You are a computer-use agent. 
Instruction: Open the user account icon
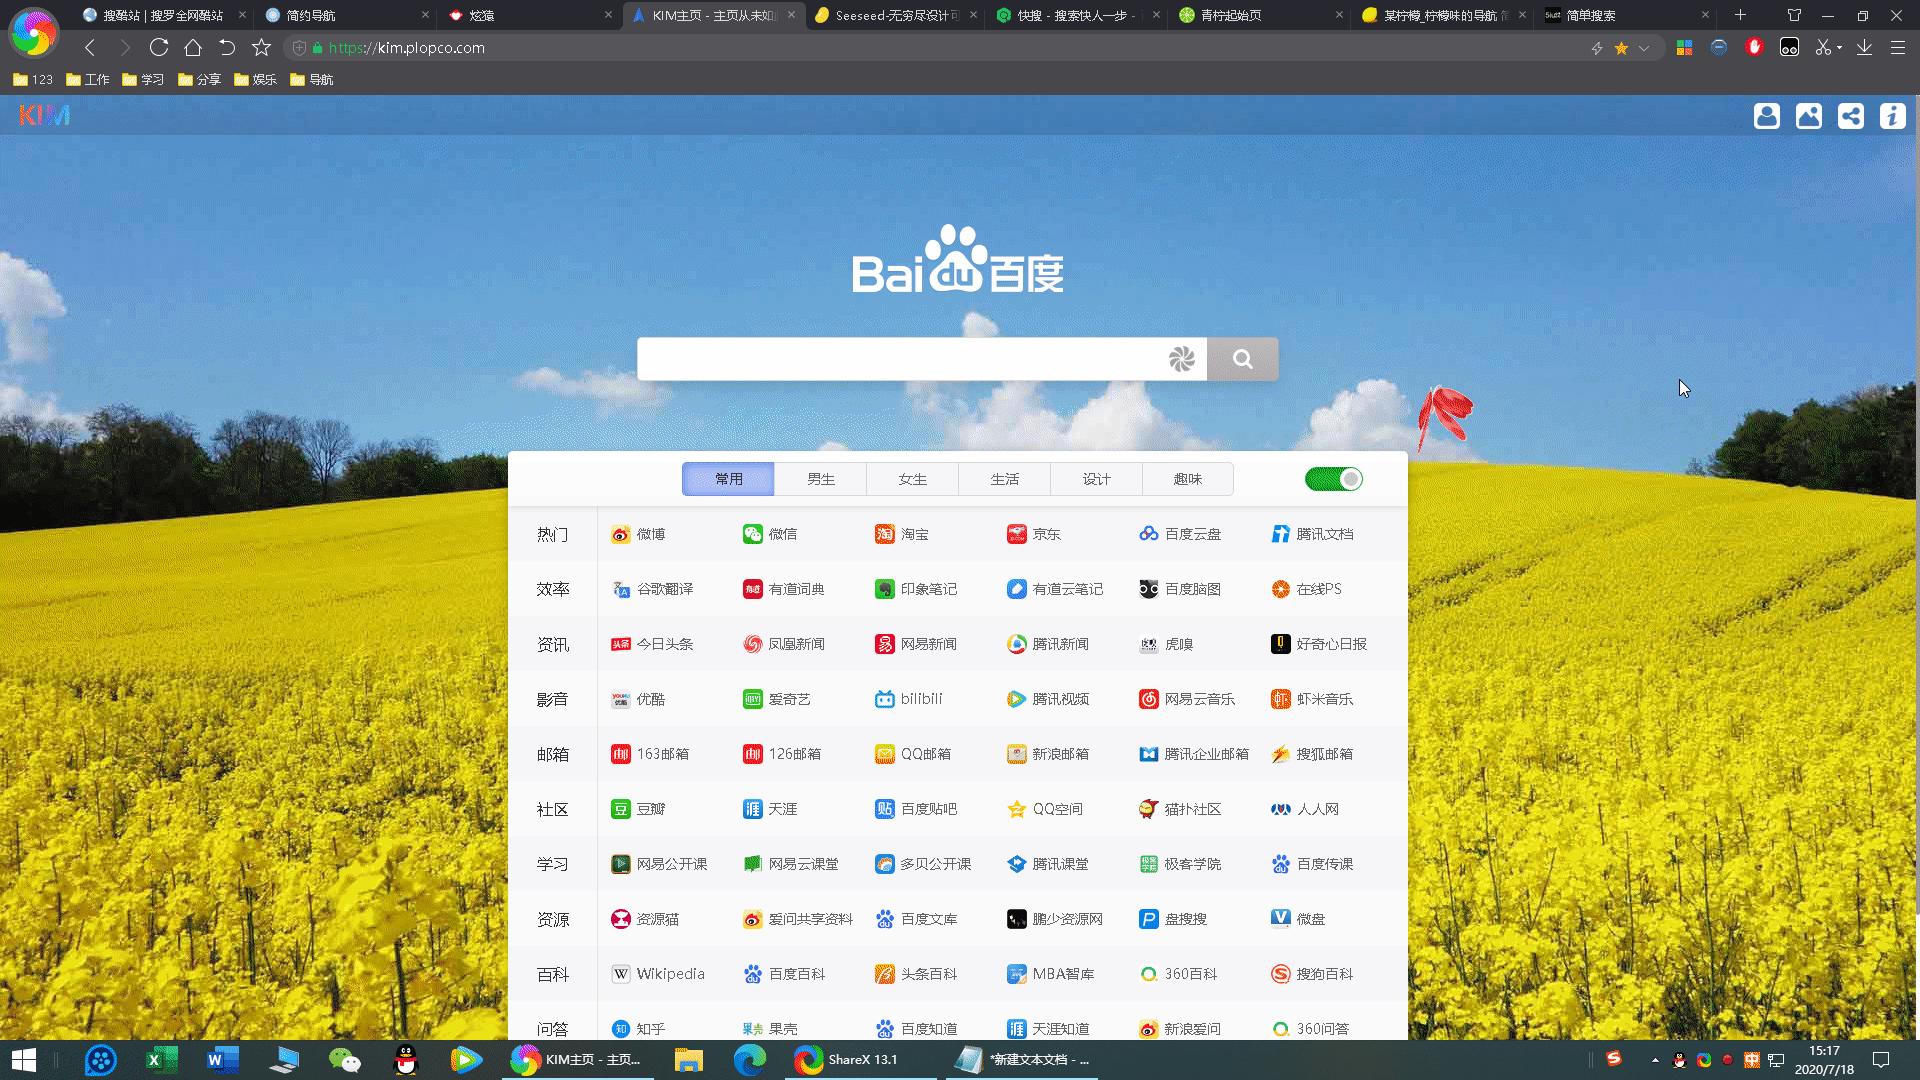tap(1767, 116)
